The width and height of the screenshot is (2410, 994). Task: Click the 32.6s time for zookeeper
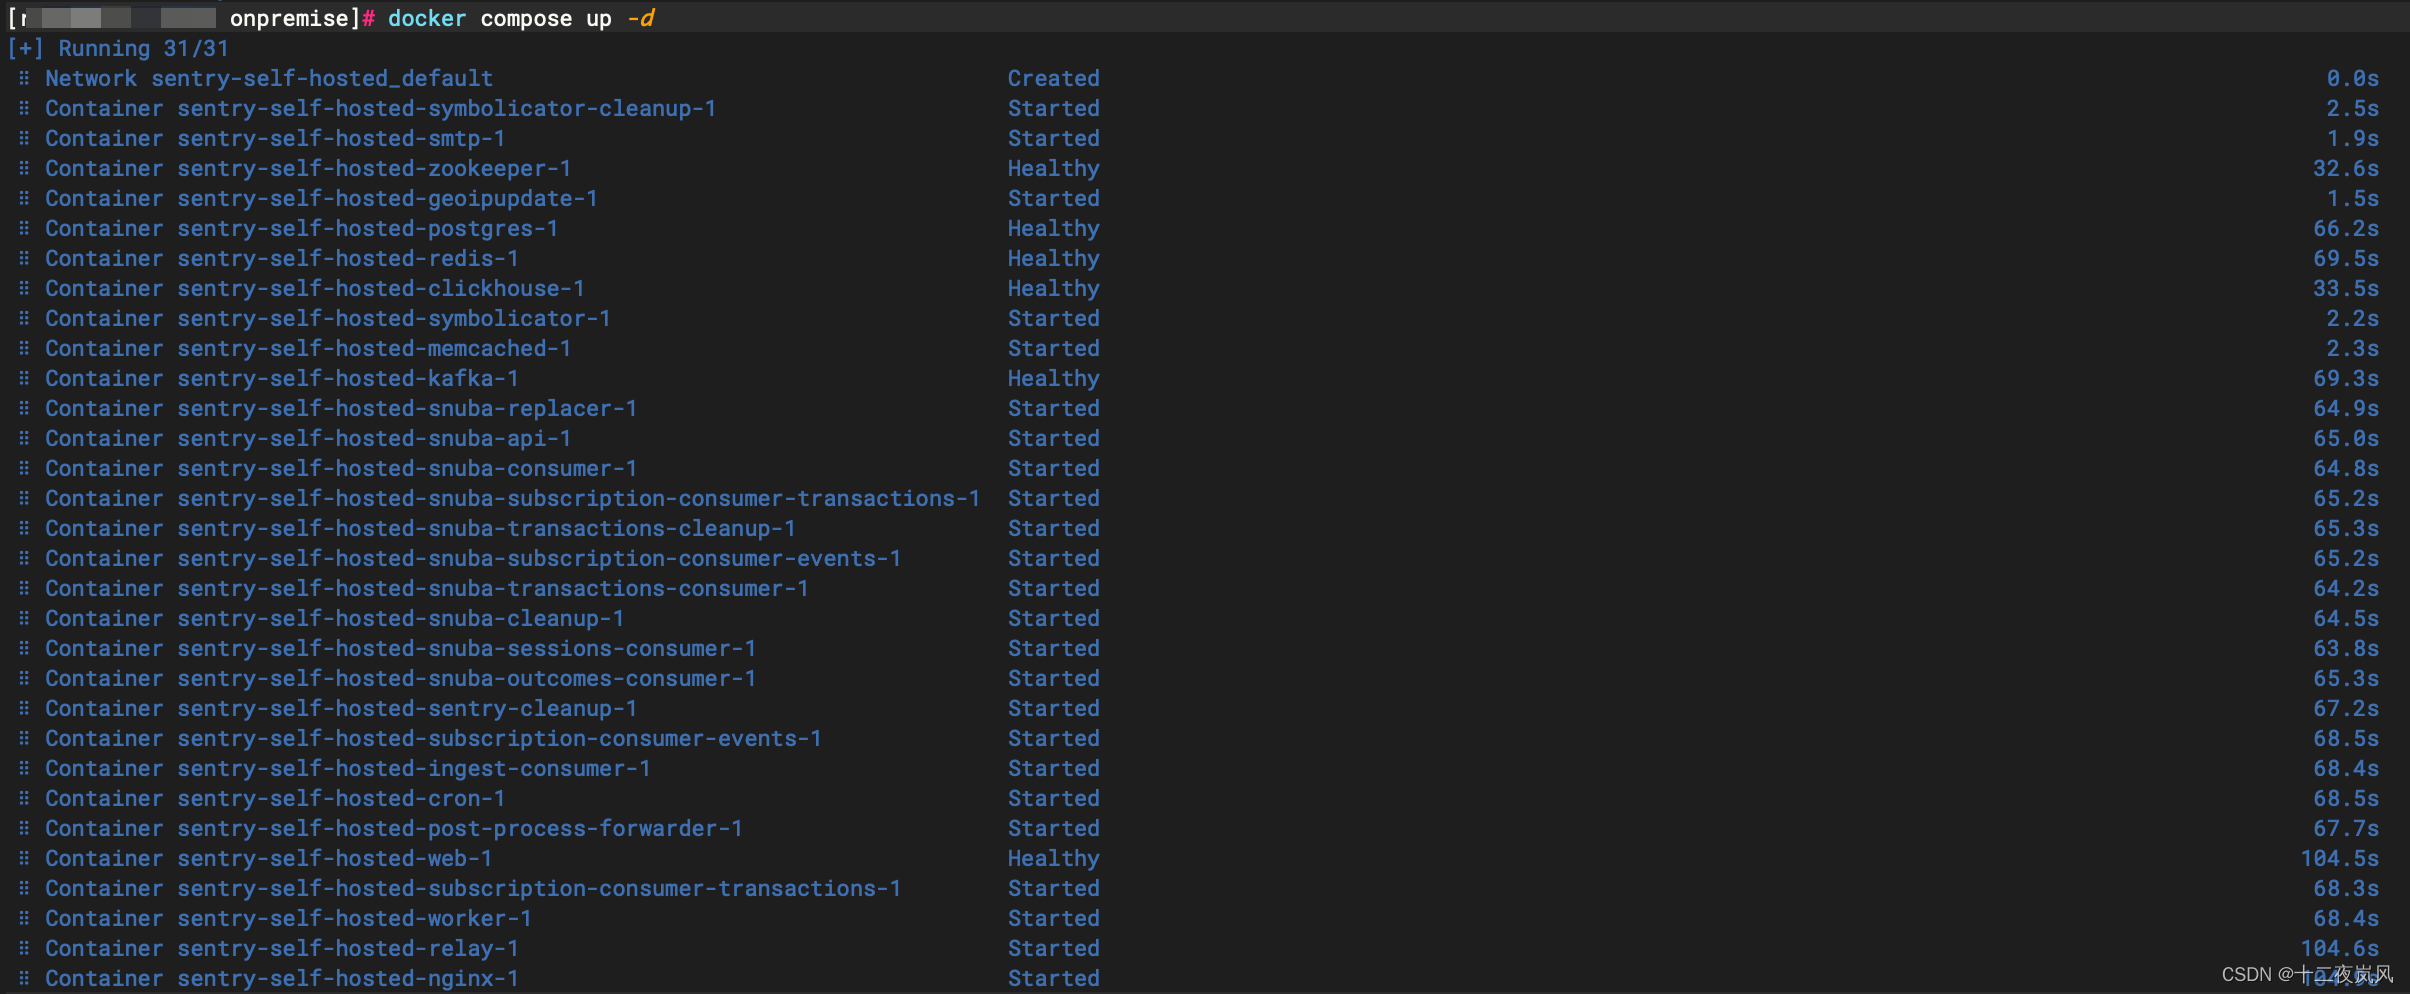point(2346,168)
